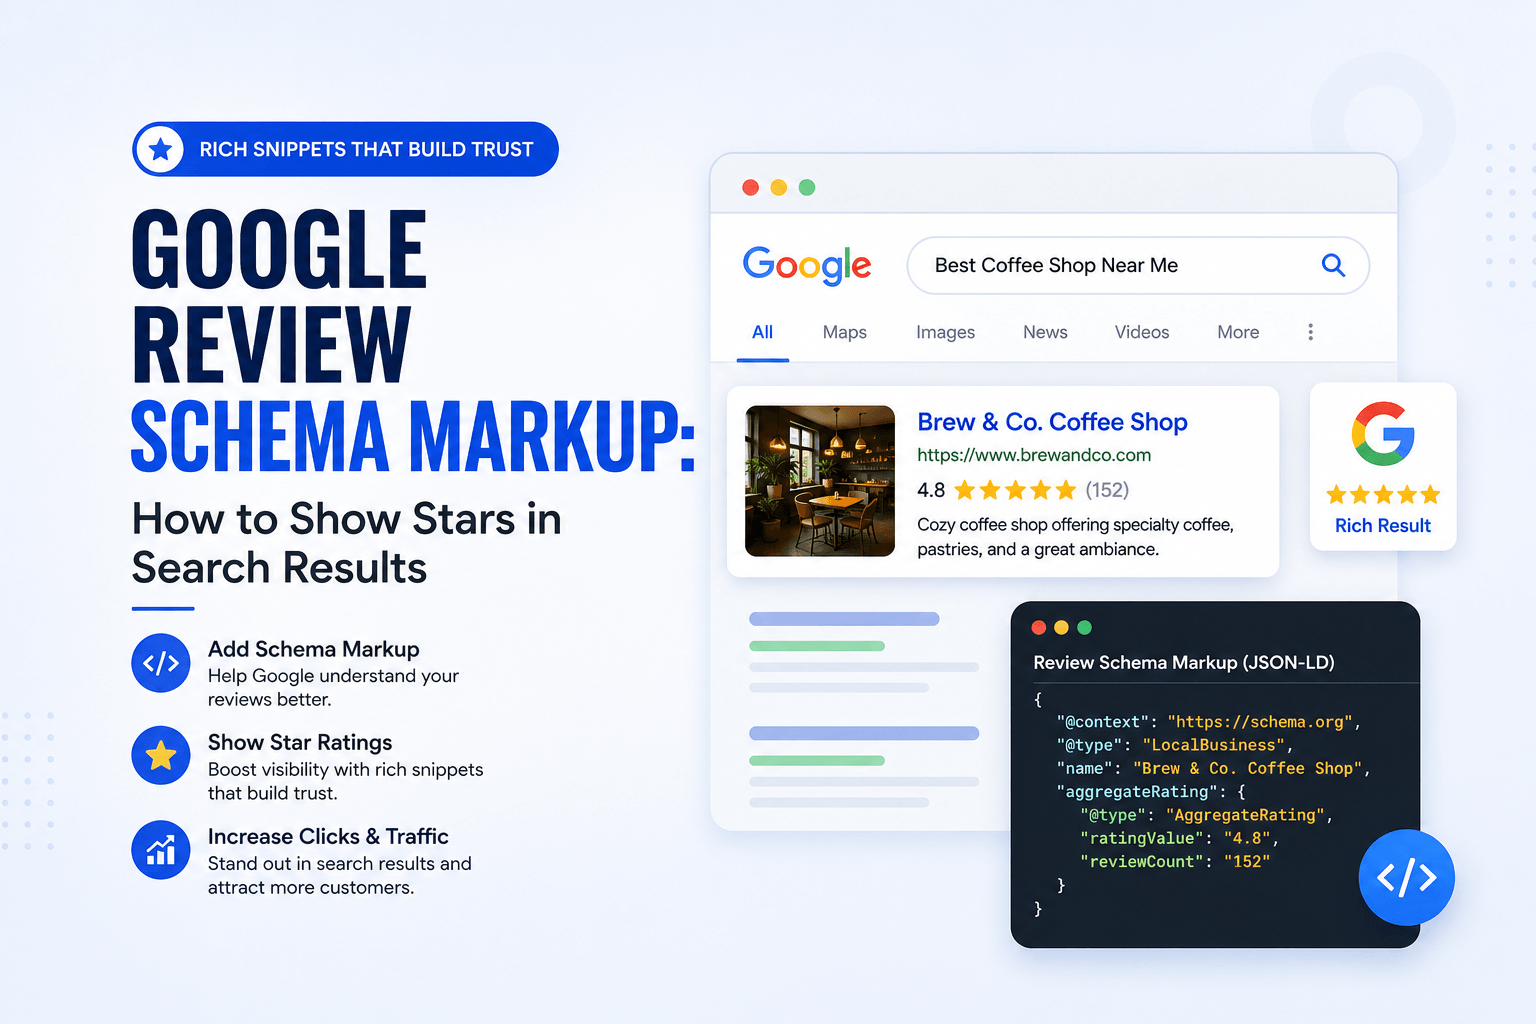
Task: Open the three-dot more options icon
Action: [1310, 332]
